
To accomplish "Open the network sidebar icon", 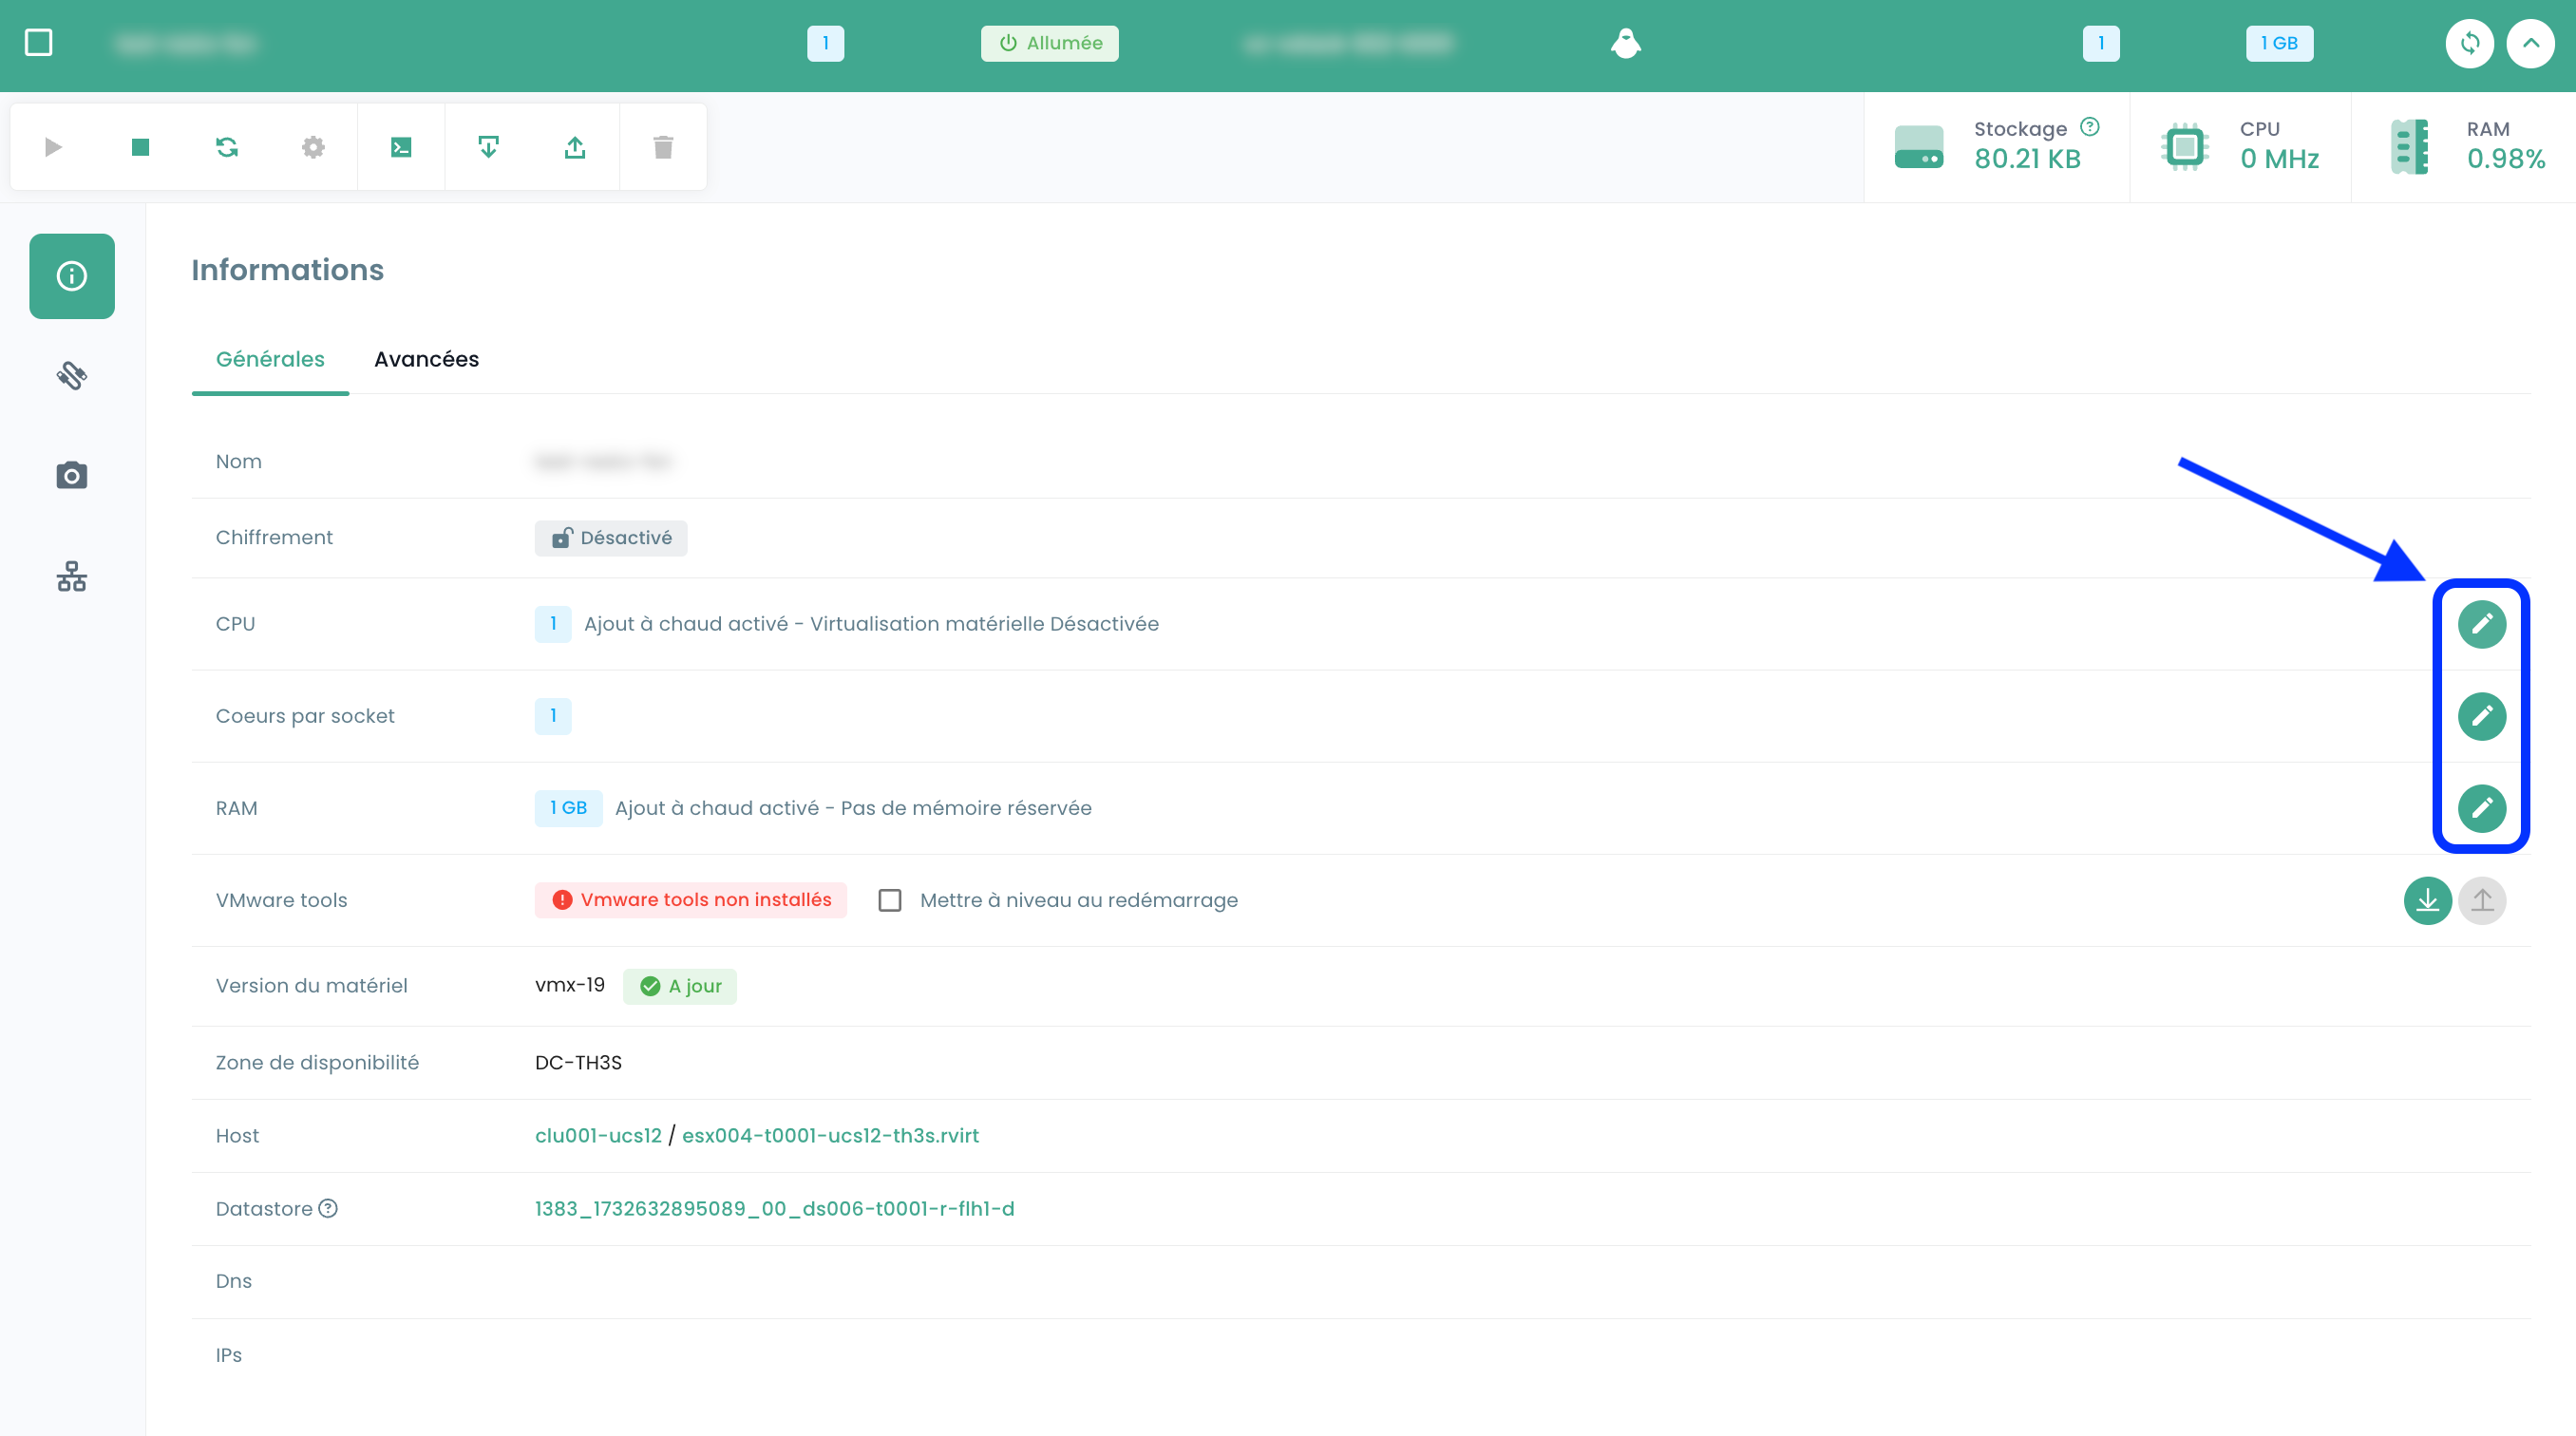I will click(72, 576).
